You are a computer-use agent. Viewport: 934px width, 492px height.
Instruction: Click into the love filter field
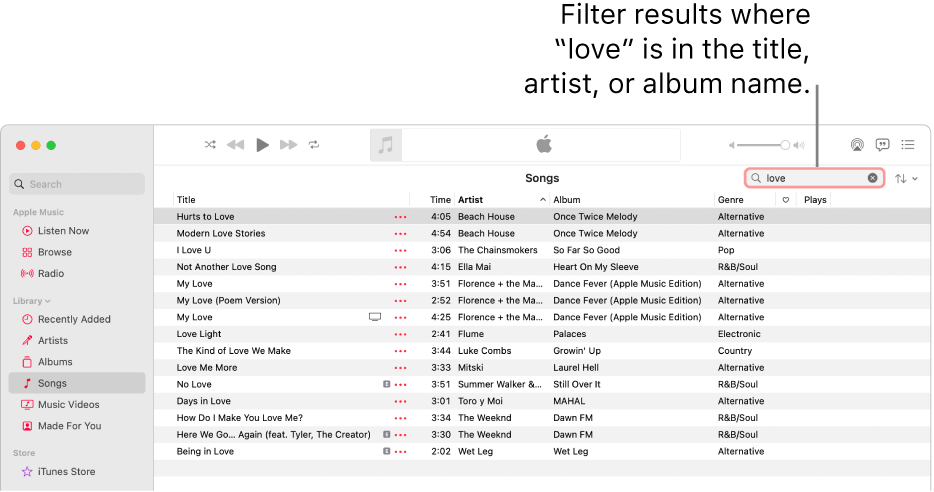[x=814, y=178]
